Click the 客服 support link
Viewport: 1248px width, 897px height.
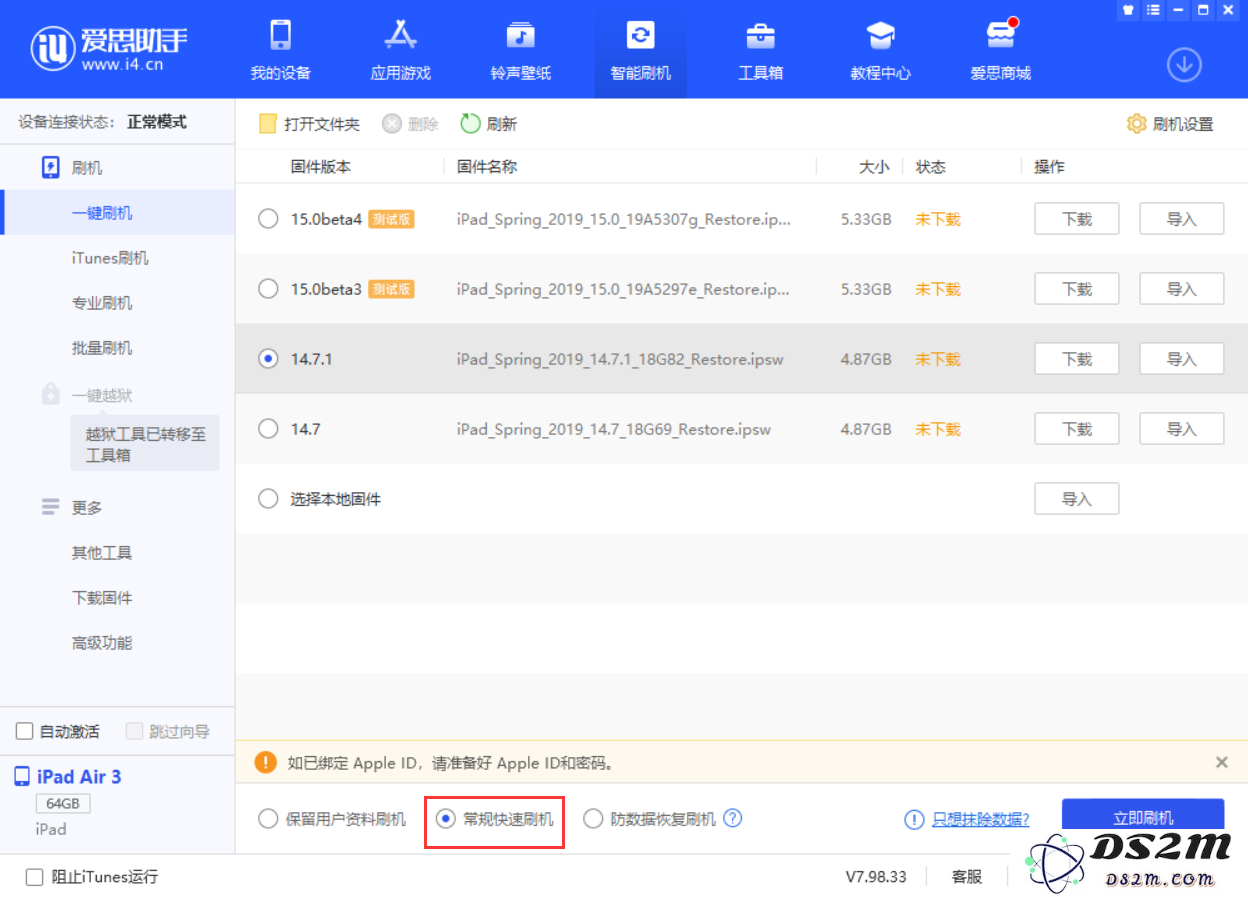[967, 877]
